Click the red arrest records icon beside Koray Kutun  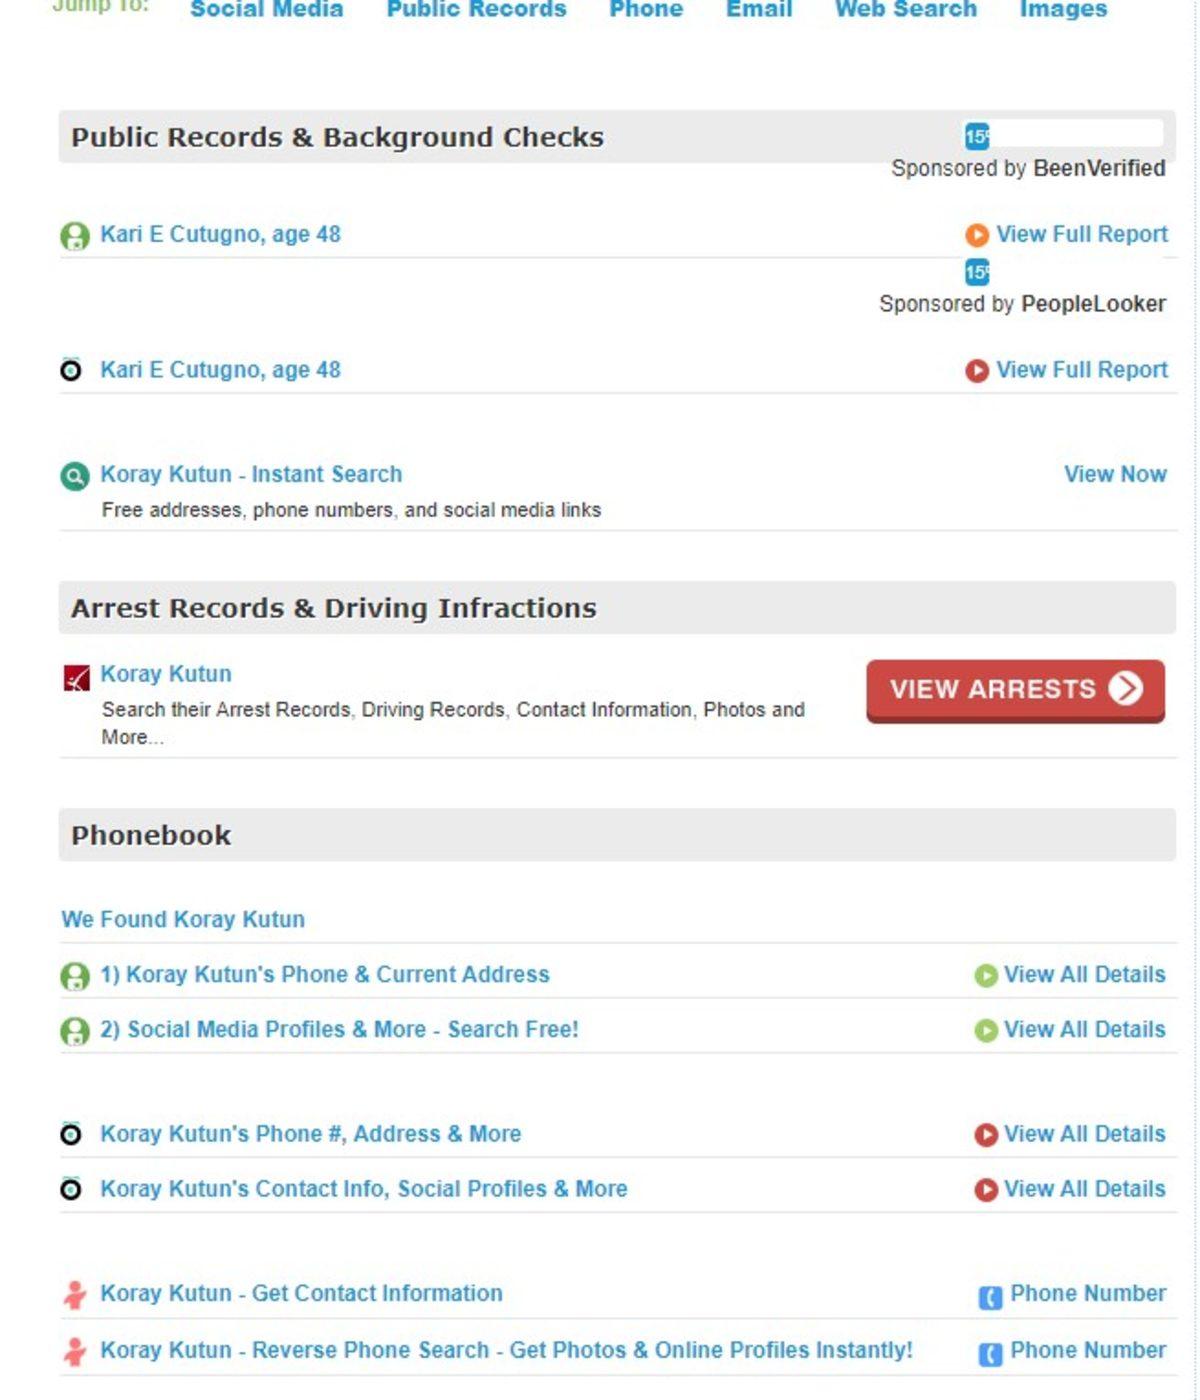coord(76,678)
